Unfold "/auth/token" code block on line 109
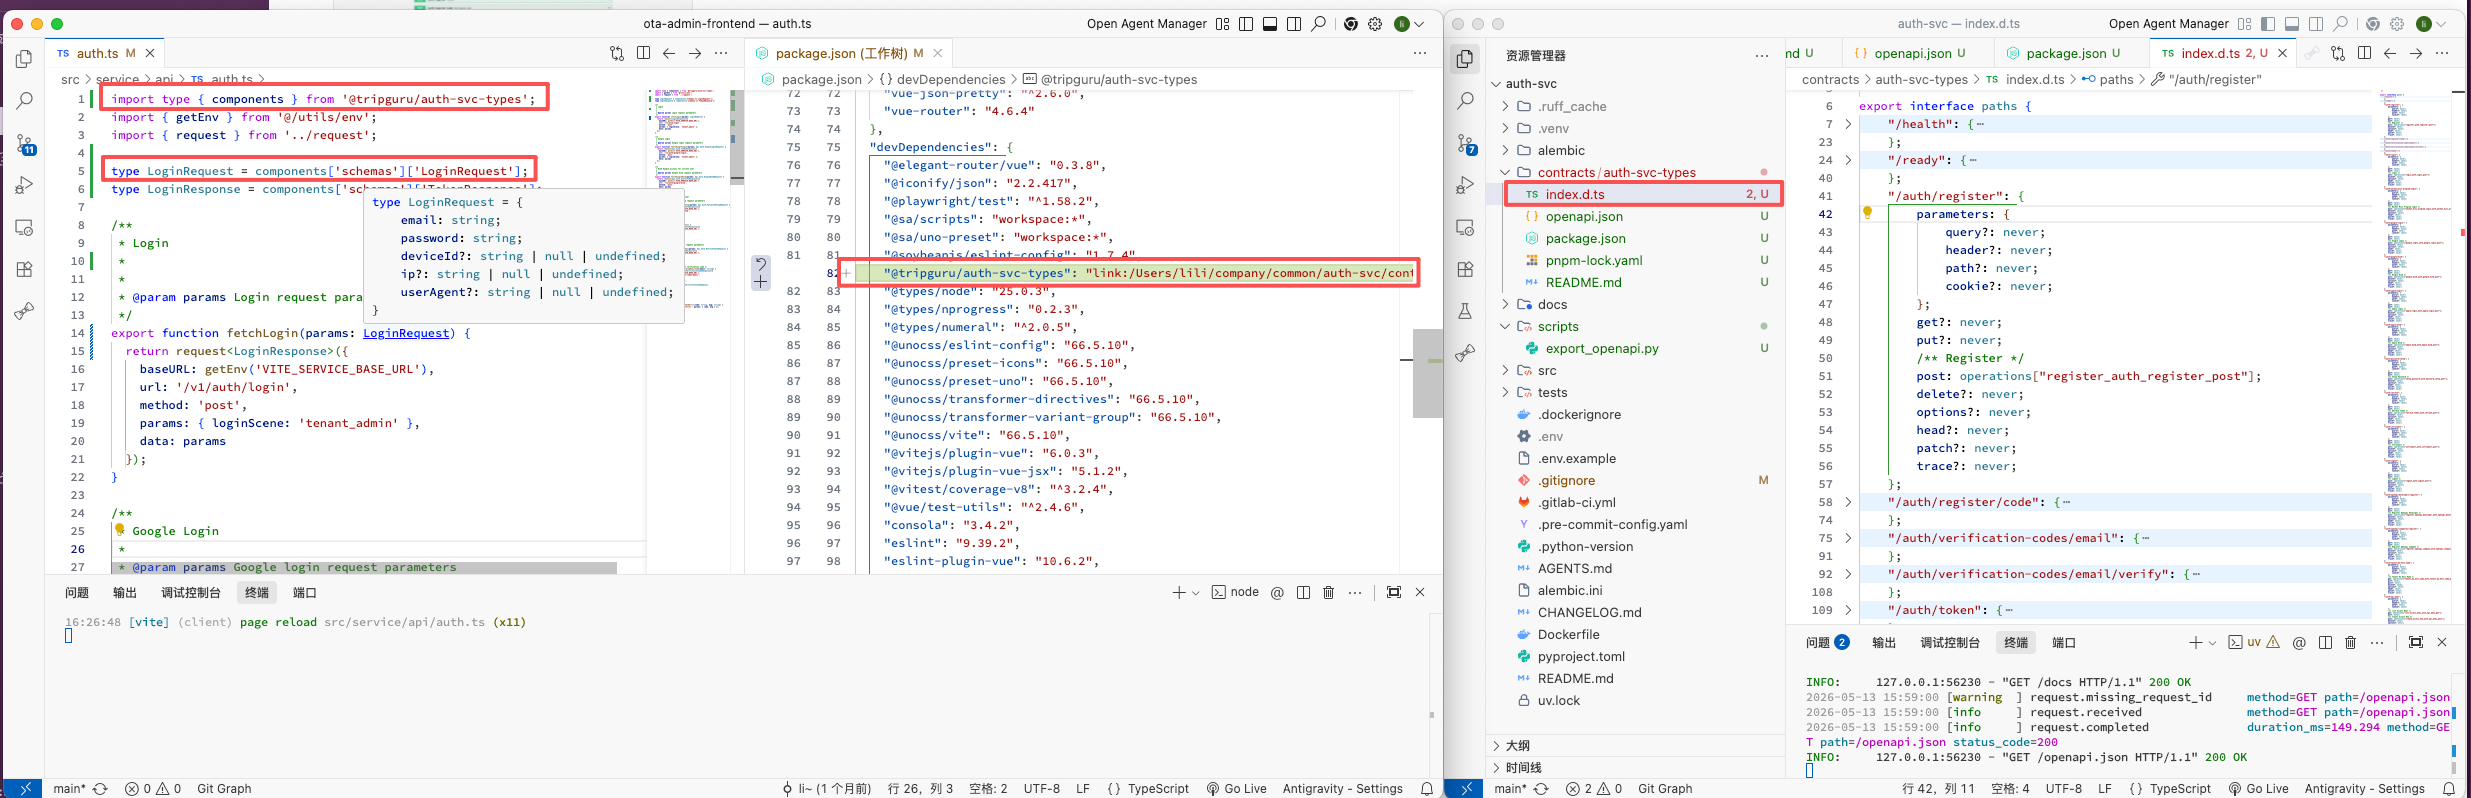Viewport: 2471px width, 798px height. (x=1848, y=610)
